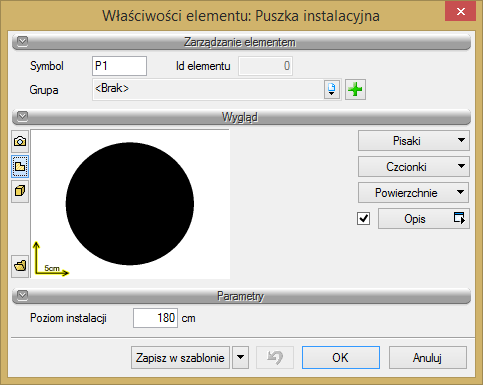Click the green plus to add a group
Image resolution: width=483 pixels, height=385 pixels.
pyautogui.click(x=355, y=89)
